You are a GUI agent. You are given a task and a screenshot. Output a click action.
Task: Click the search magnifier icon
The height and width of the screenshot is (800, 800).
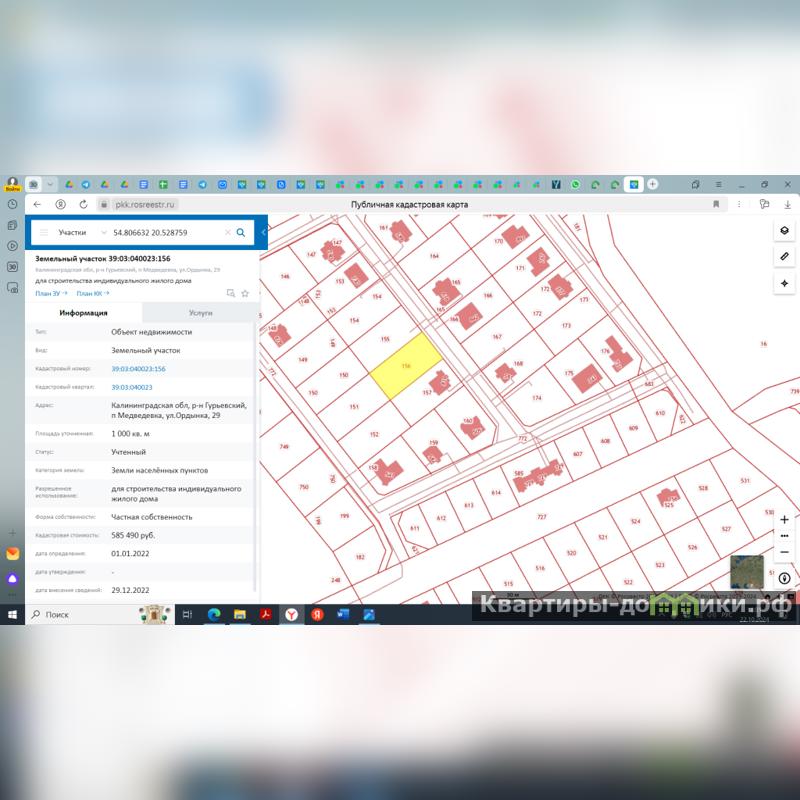coord(241,232)
